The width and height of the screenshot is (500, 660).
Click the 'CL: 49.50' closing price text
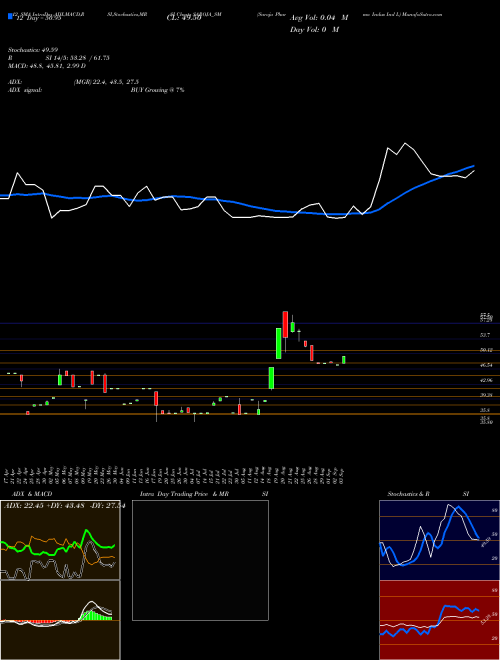pos(183,19)
